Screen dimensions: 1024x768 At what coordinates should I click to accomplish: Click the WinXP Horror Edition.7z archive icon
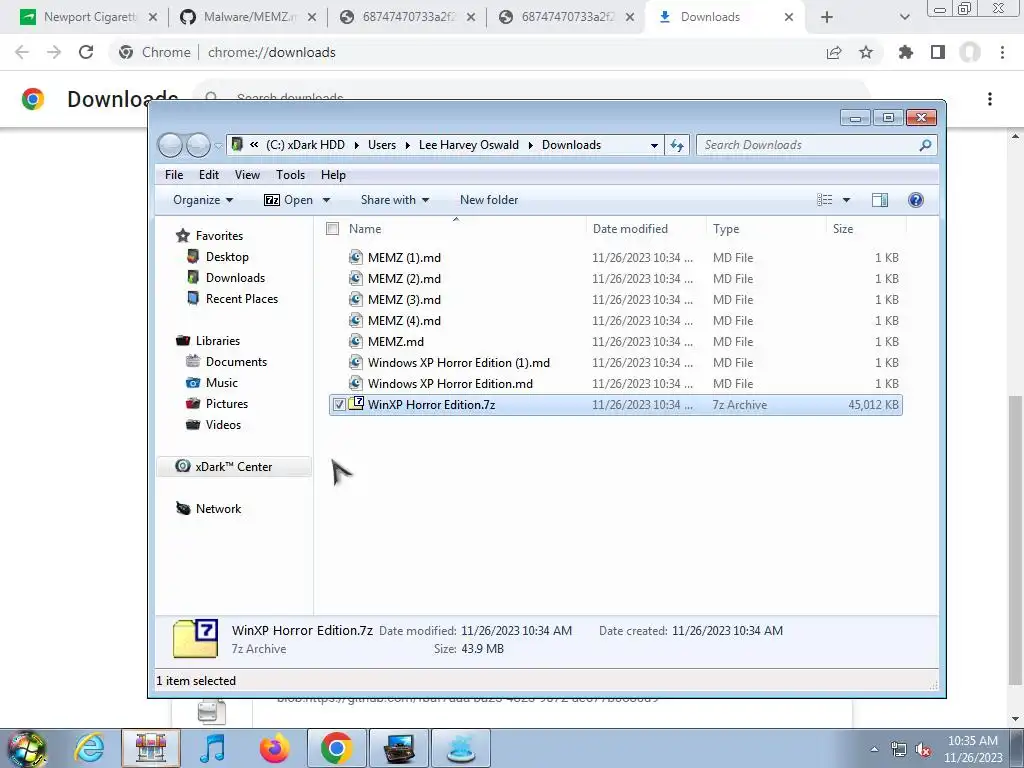[356, 404]
